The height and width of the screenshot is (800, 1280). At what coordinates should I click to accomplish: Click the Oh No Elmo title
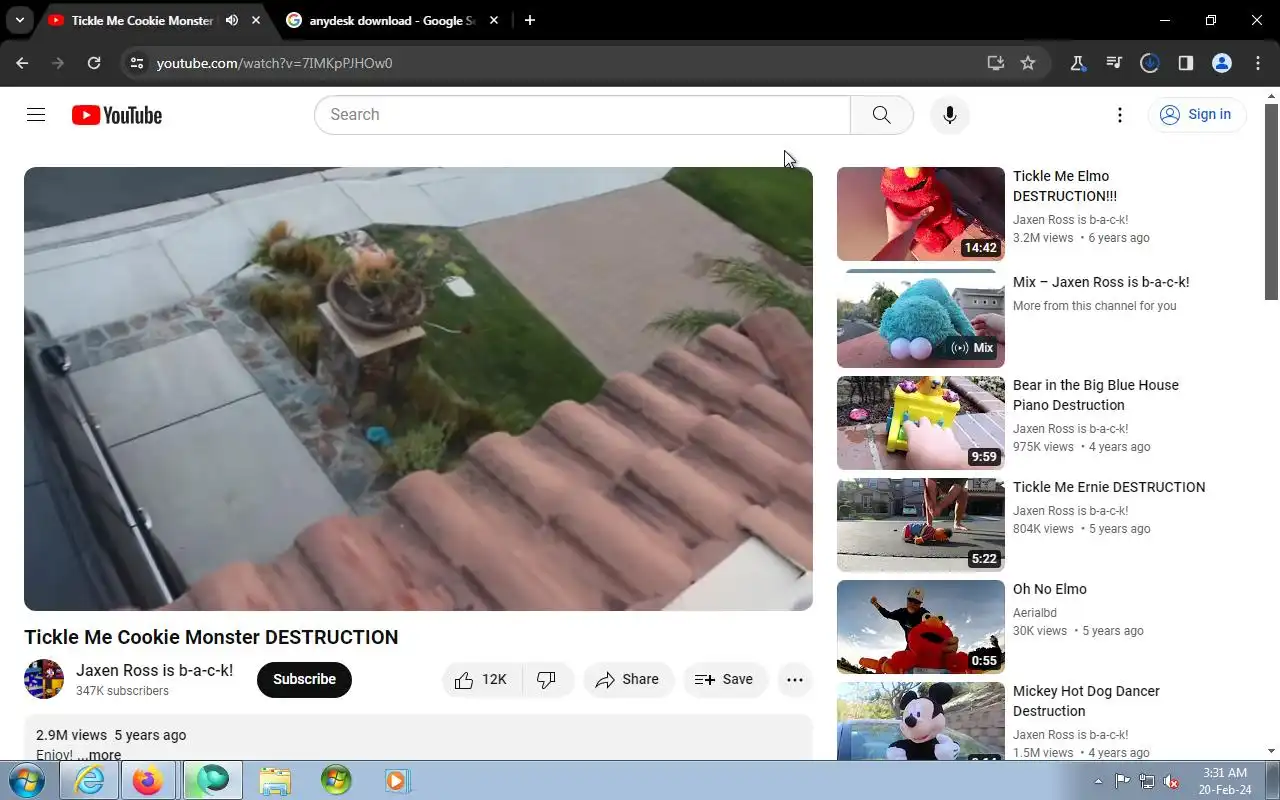click(1050, 589)
